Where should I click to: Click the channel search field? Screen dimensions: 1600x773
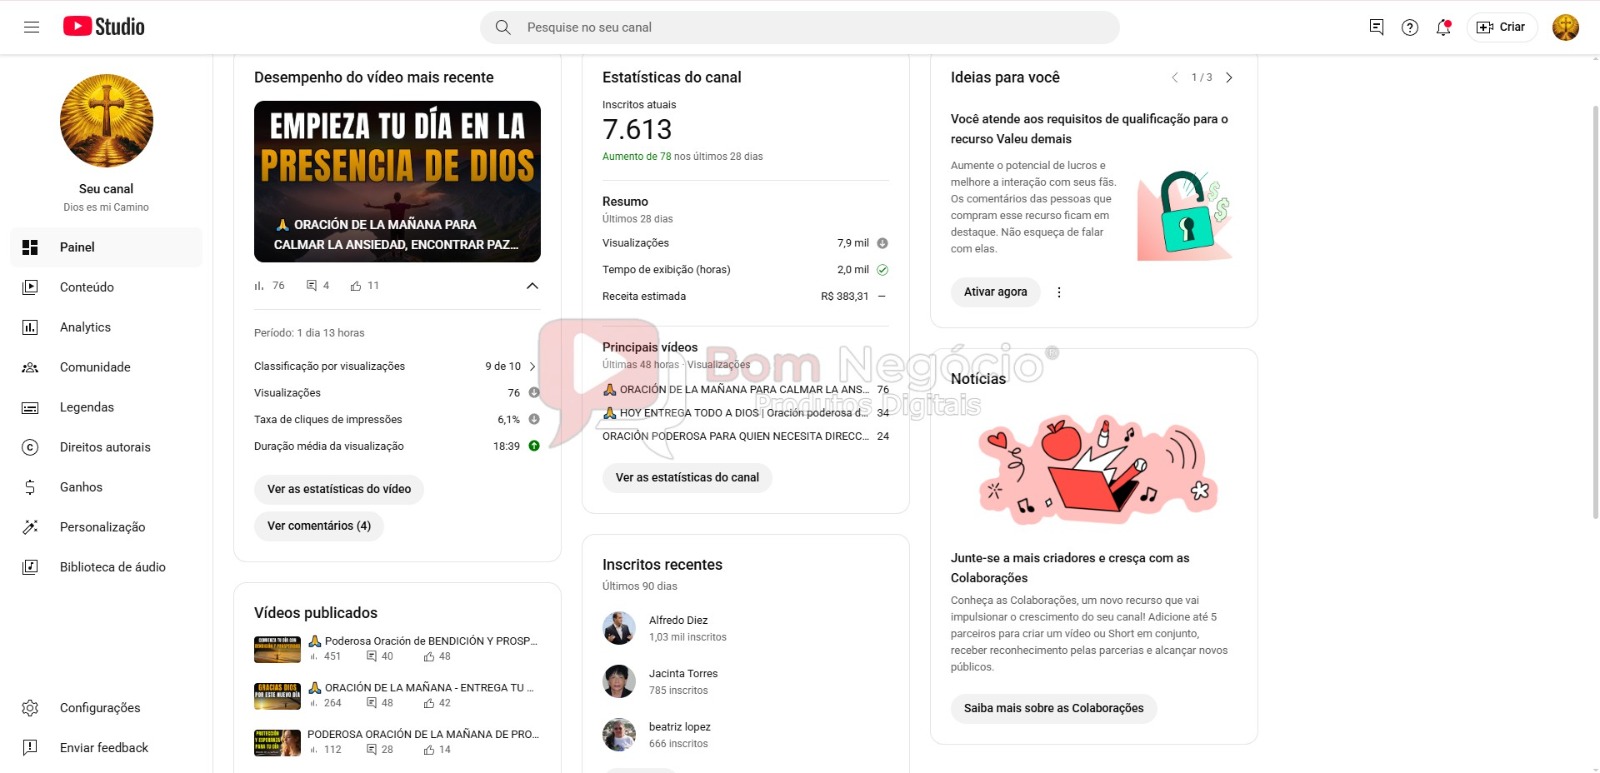pos(800,28)
